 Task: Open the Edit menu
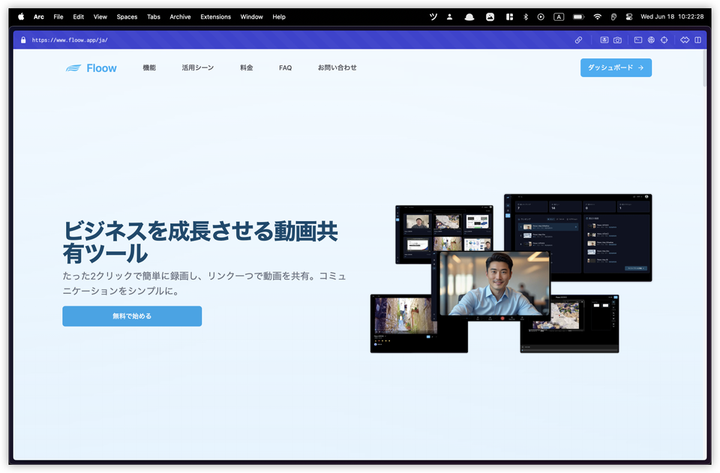tap(79, 17)
